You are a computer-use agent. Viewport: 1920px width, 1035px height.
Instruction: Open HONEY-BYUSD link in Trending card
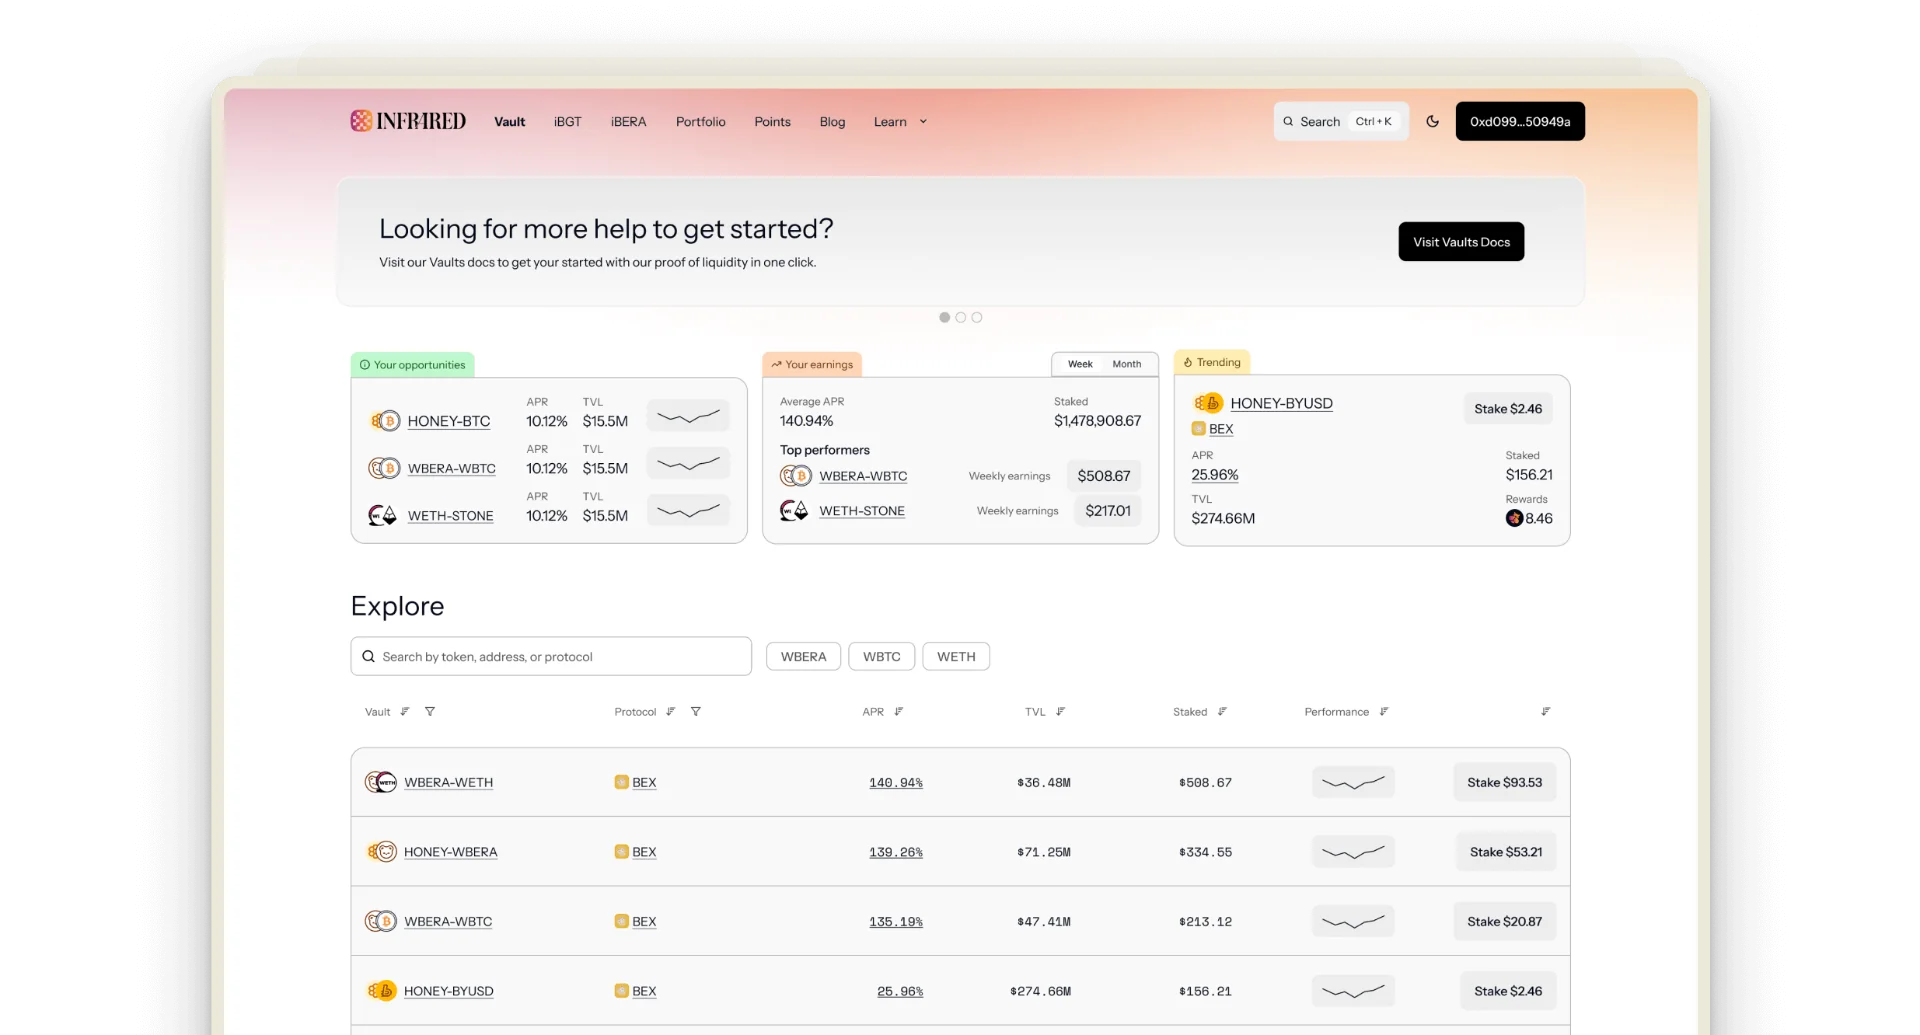[1281, 403]
